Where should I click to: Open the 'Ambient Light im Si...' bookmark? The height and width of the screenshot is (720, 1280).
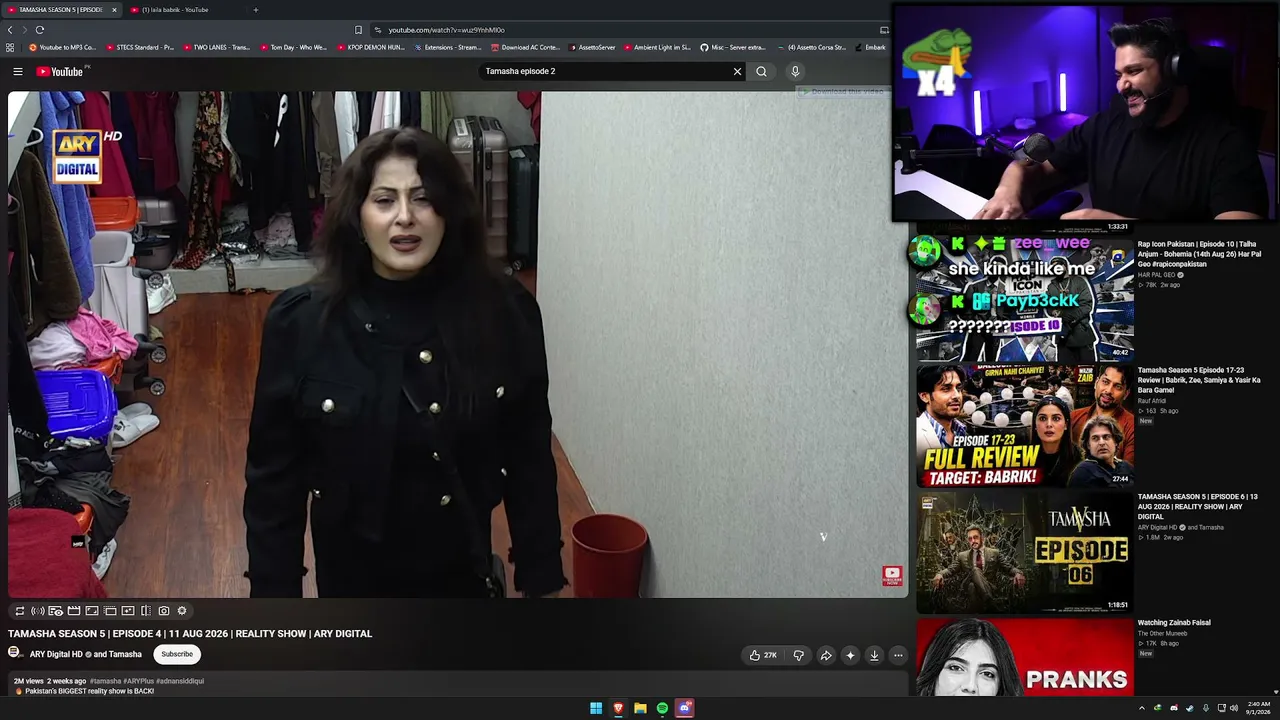click(x=657, y=47)
